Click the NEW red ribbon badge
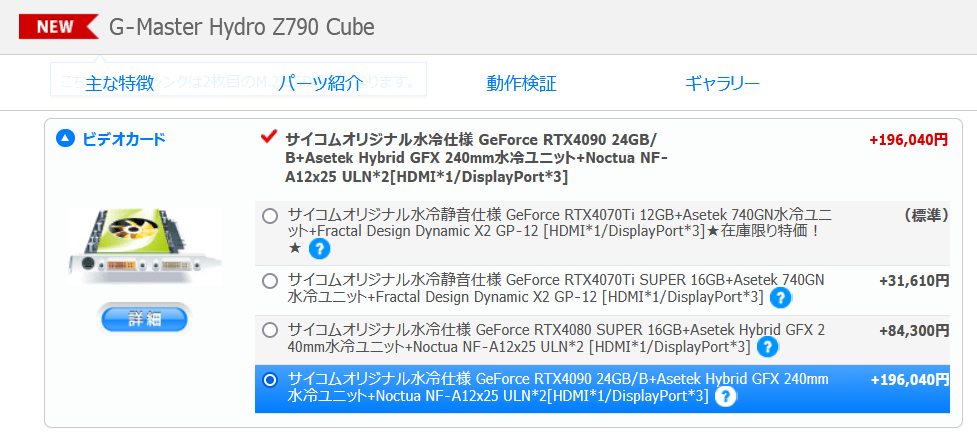The image size is (977, 433). click(59, 27)
